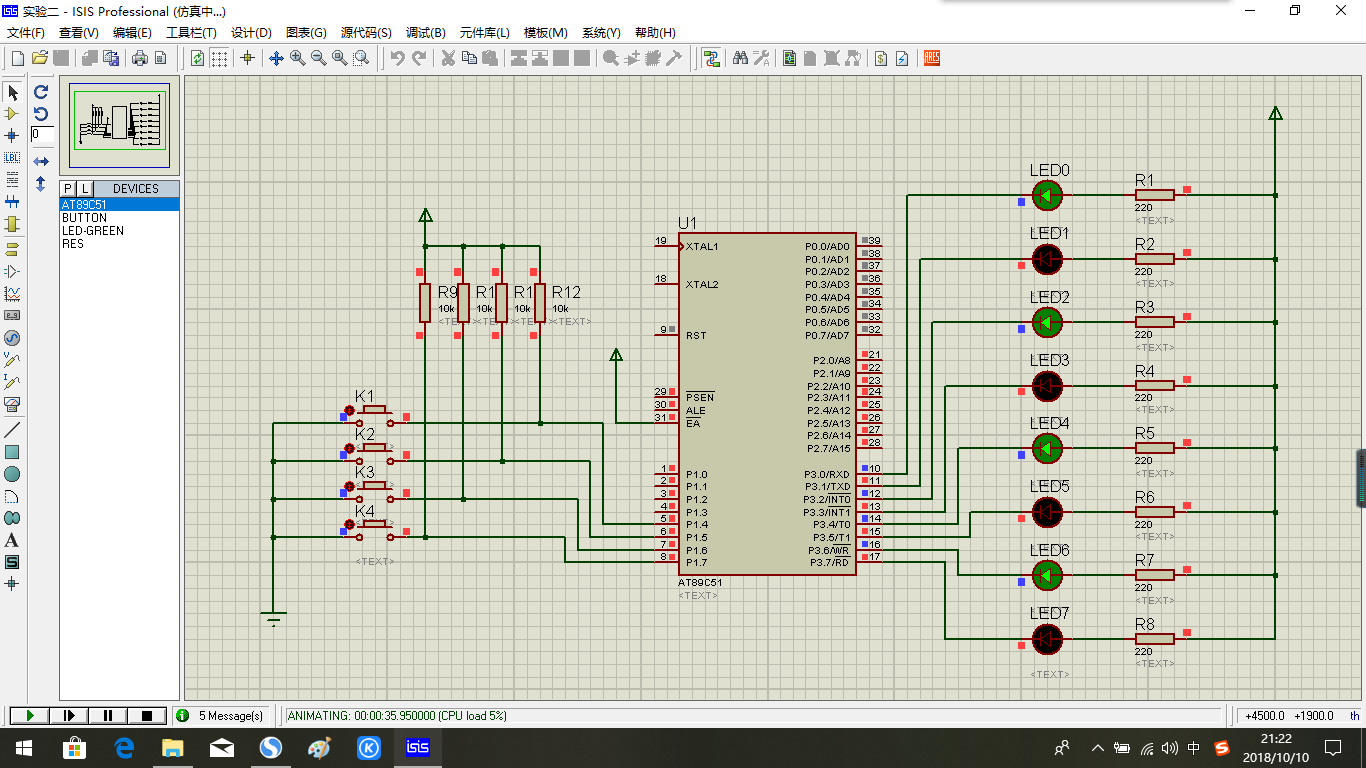
Task: Open the Electrical Rule Check icon
Action: tap(902, 58)
